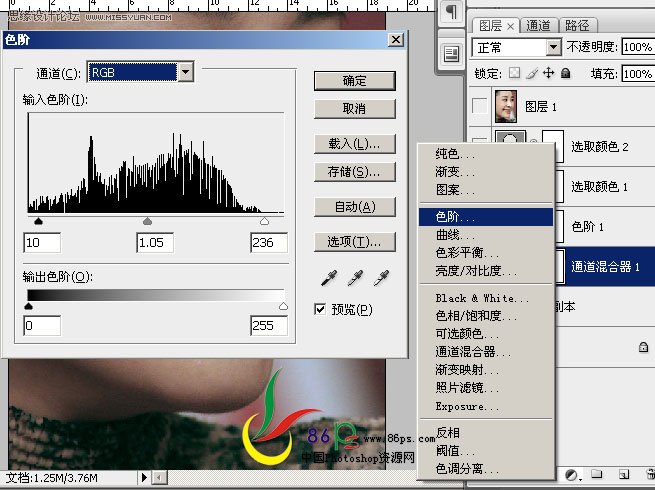Toggle lock image pixels brush icon
Viewport: 655px width, 490px height.
[x=532, y=74]
